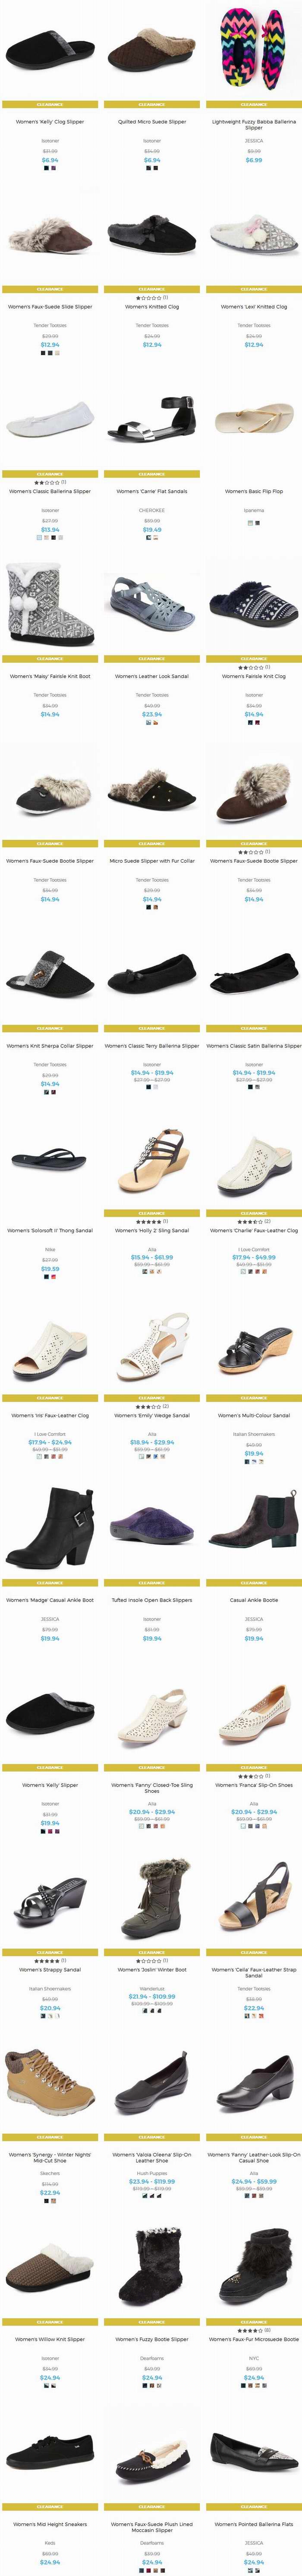
Task: Click the CLEARANCE banner on Women's 'Holly 2' Sling Sandal
Action: (152, 1213)
